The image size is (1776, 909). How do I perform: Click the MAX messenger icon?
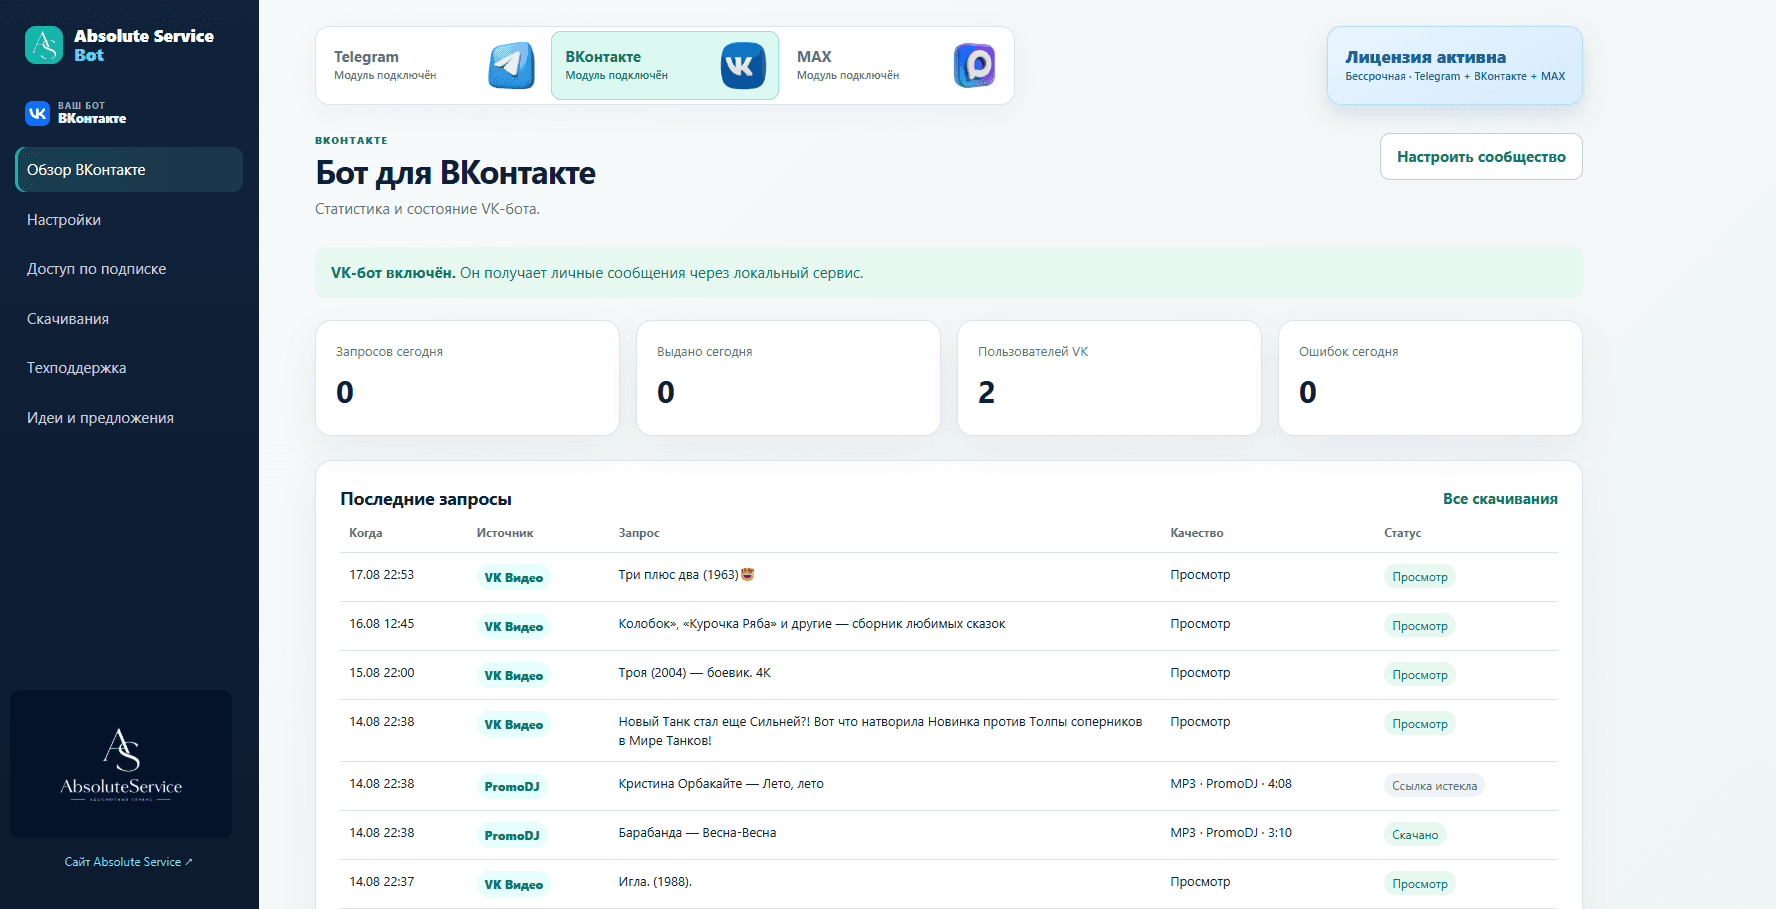(x=974, y=66)
